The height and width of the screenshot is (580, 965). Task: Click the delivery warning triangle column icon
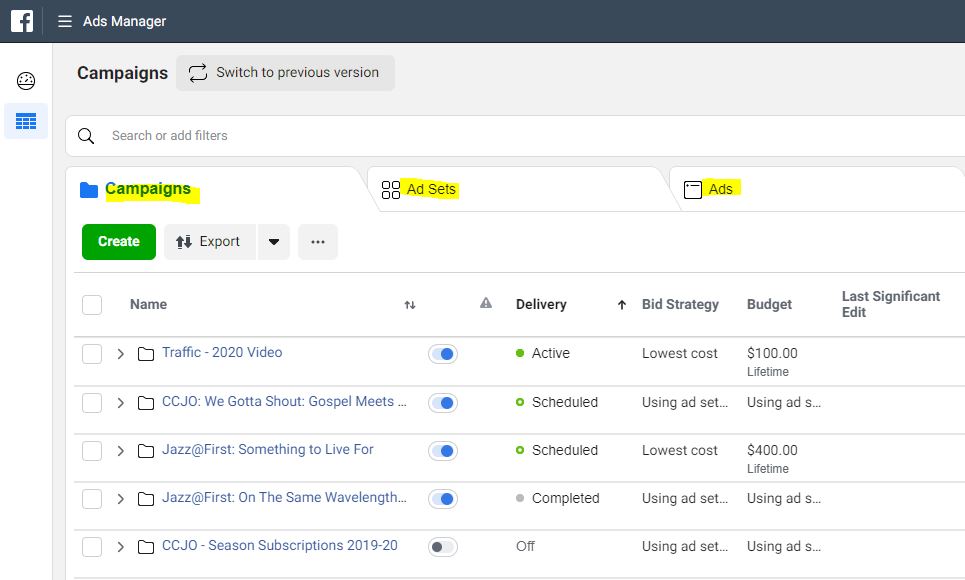tap(486, 303)
